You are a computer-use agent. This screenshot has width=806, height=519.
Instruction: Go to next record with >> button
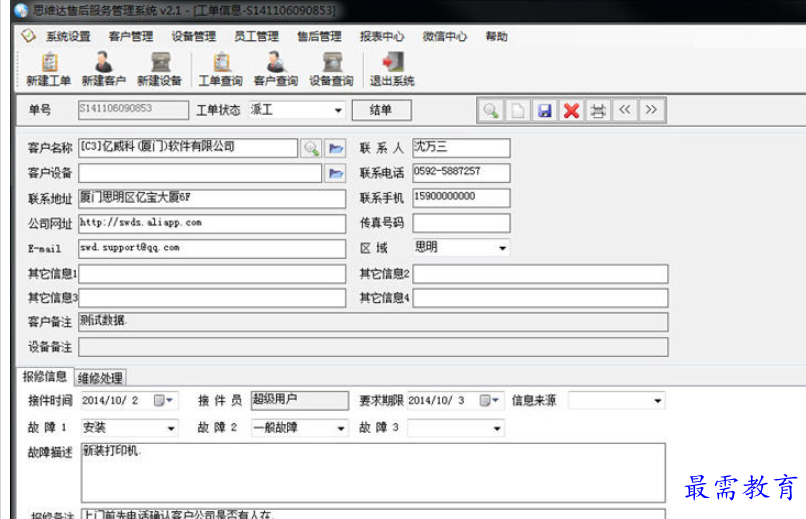(651, 110)
